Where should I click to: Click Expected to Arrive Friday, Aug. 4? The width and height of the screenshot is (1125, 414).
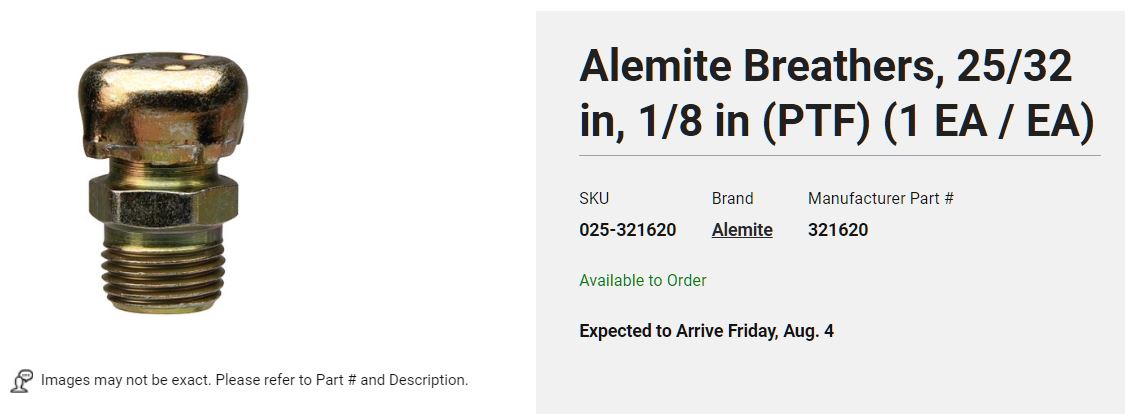(706, 331)
